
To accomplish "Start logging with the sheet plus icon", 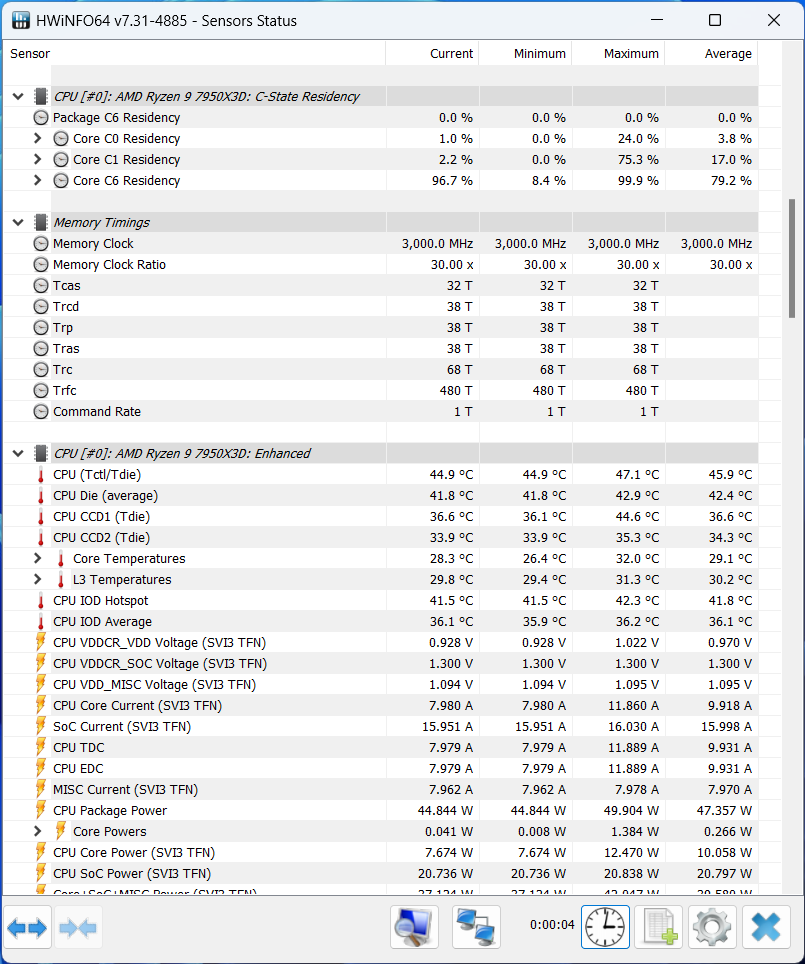I will pos(659,927).
